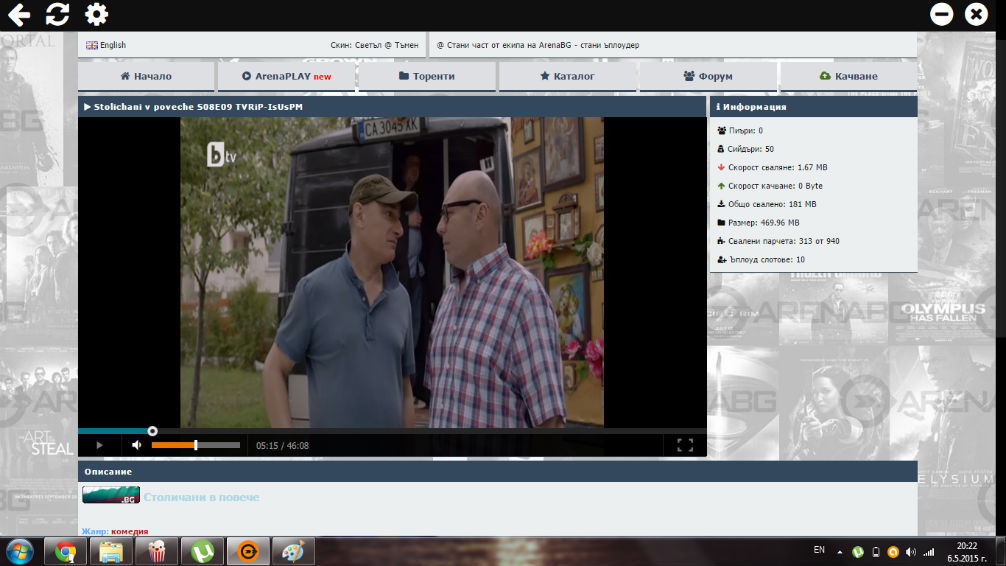Switch language to English
This screenshot has width=1006, height=566.
106,45
